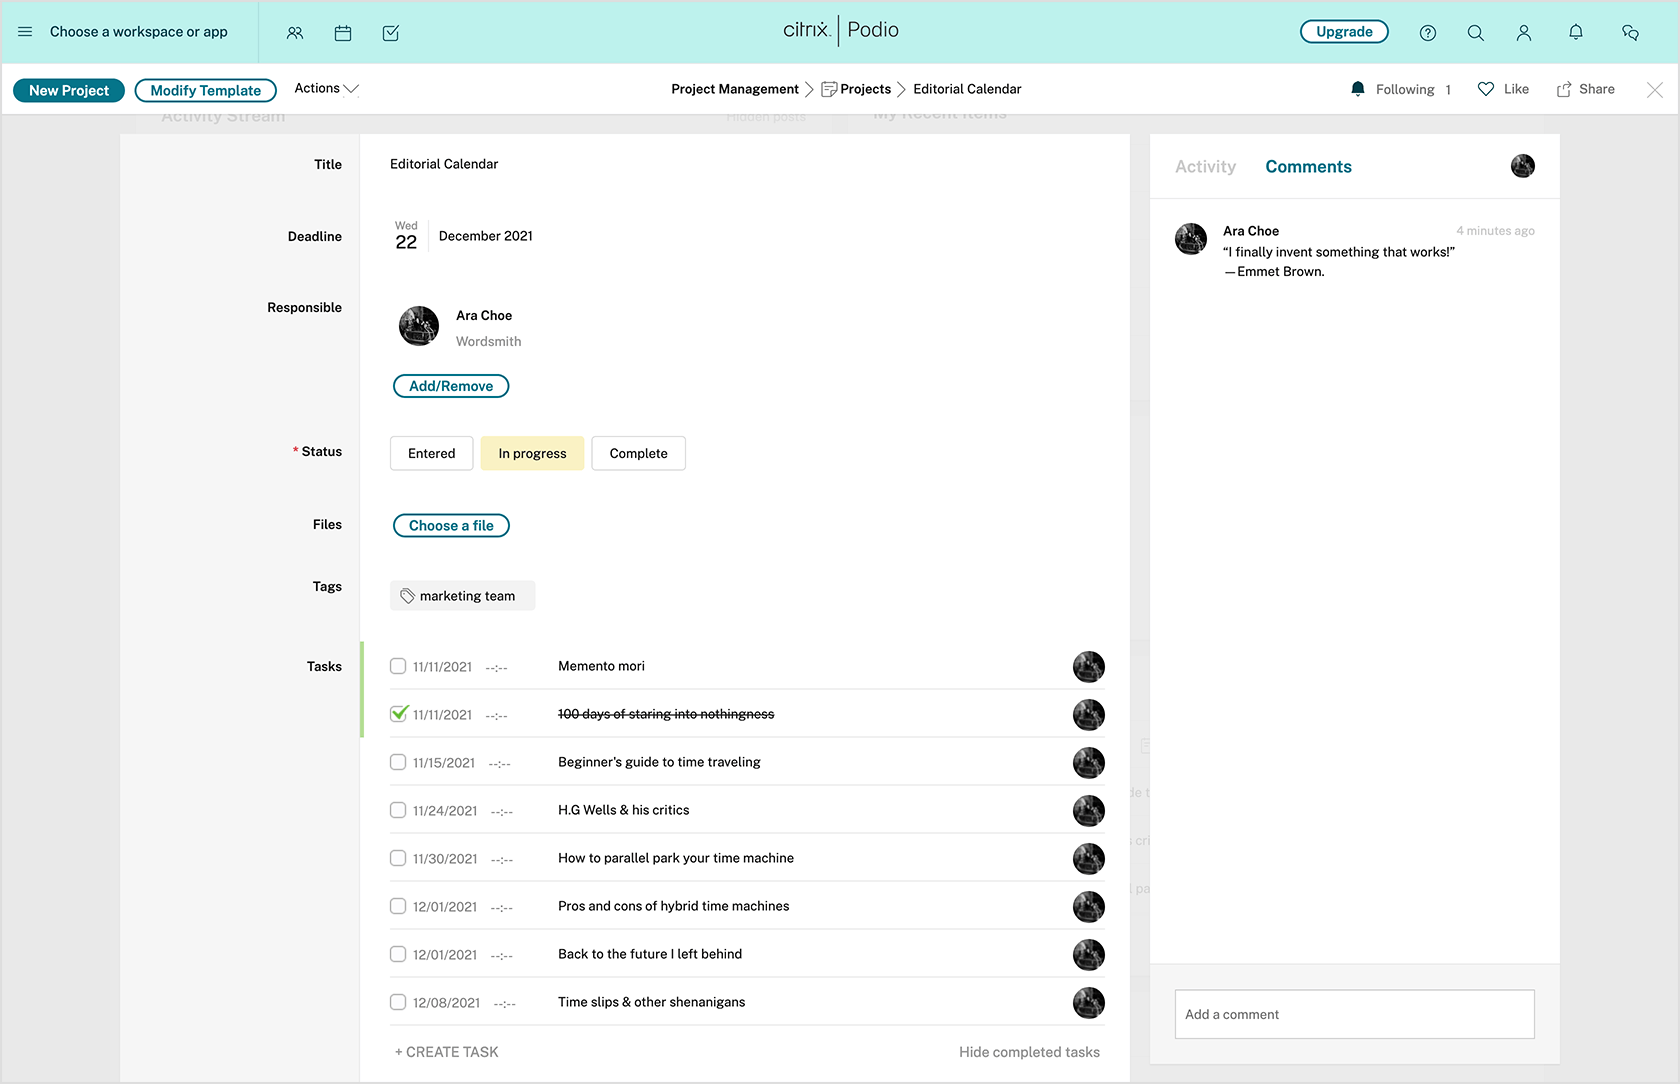The height and width of the screenshot is (1084, 1680).
Task: Click the Add/Remove responsible button
Action: coord(451,386)
